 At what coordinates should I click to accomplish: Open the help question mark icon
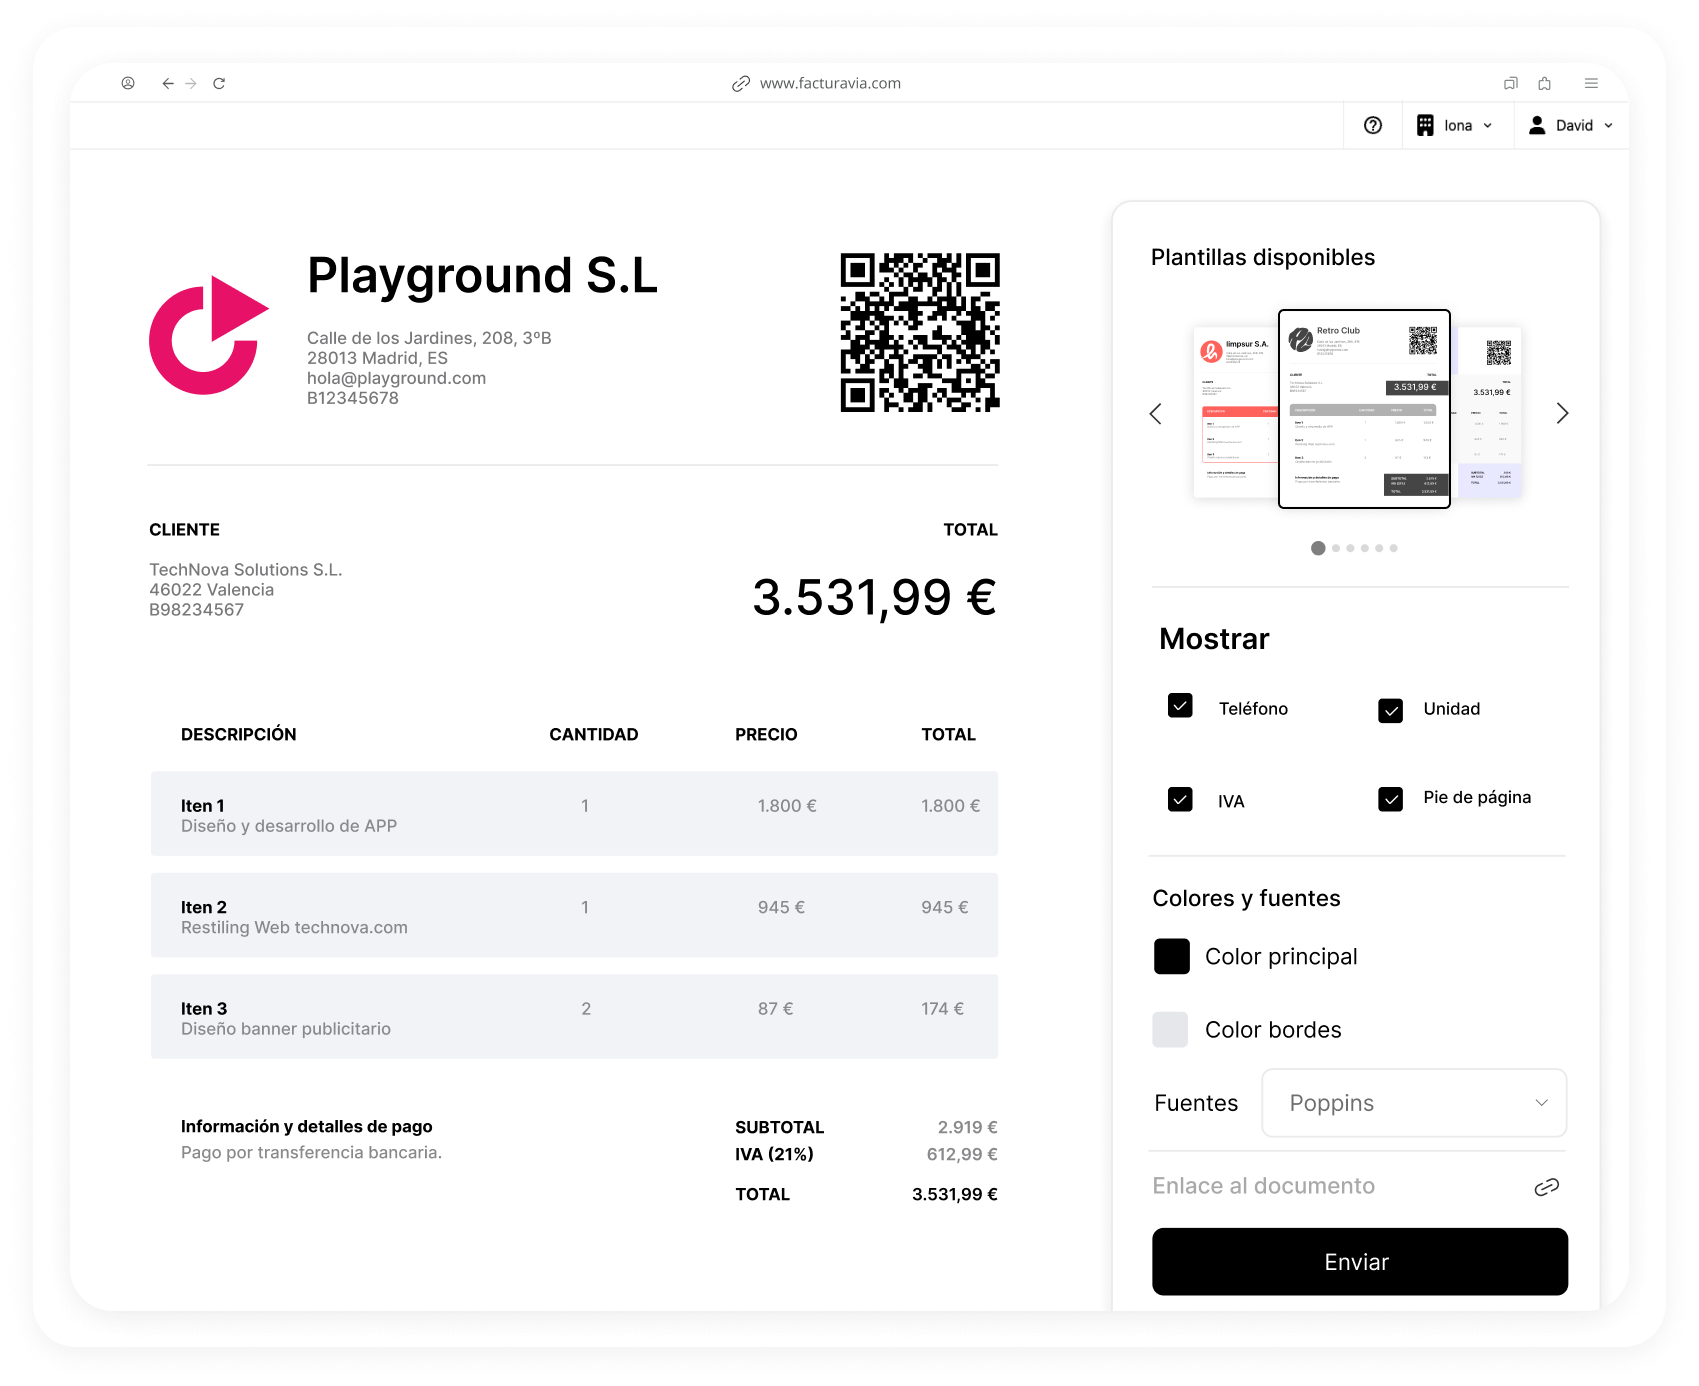coord(1373,125)
